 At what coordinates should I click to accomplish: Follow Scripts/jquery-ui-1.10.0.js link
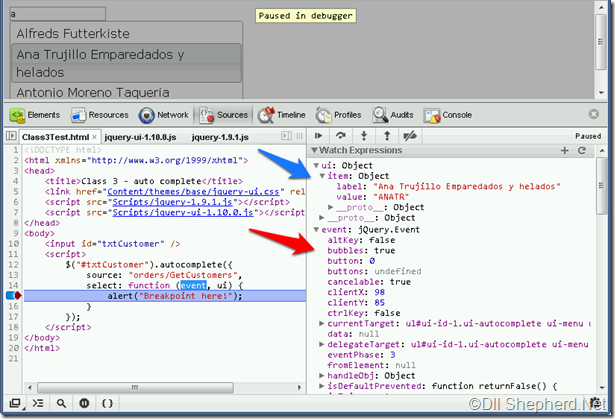click(183, 212)
